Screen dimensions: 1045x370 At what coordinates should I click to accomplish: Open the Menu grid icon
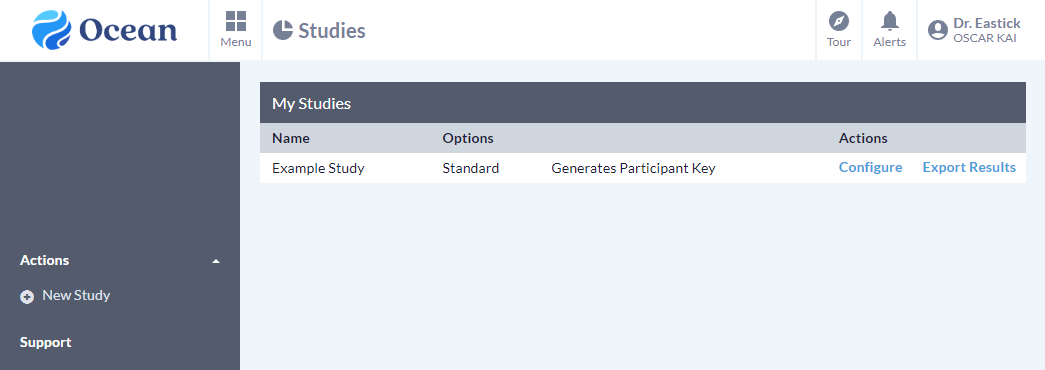coord(236,21)
